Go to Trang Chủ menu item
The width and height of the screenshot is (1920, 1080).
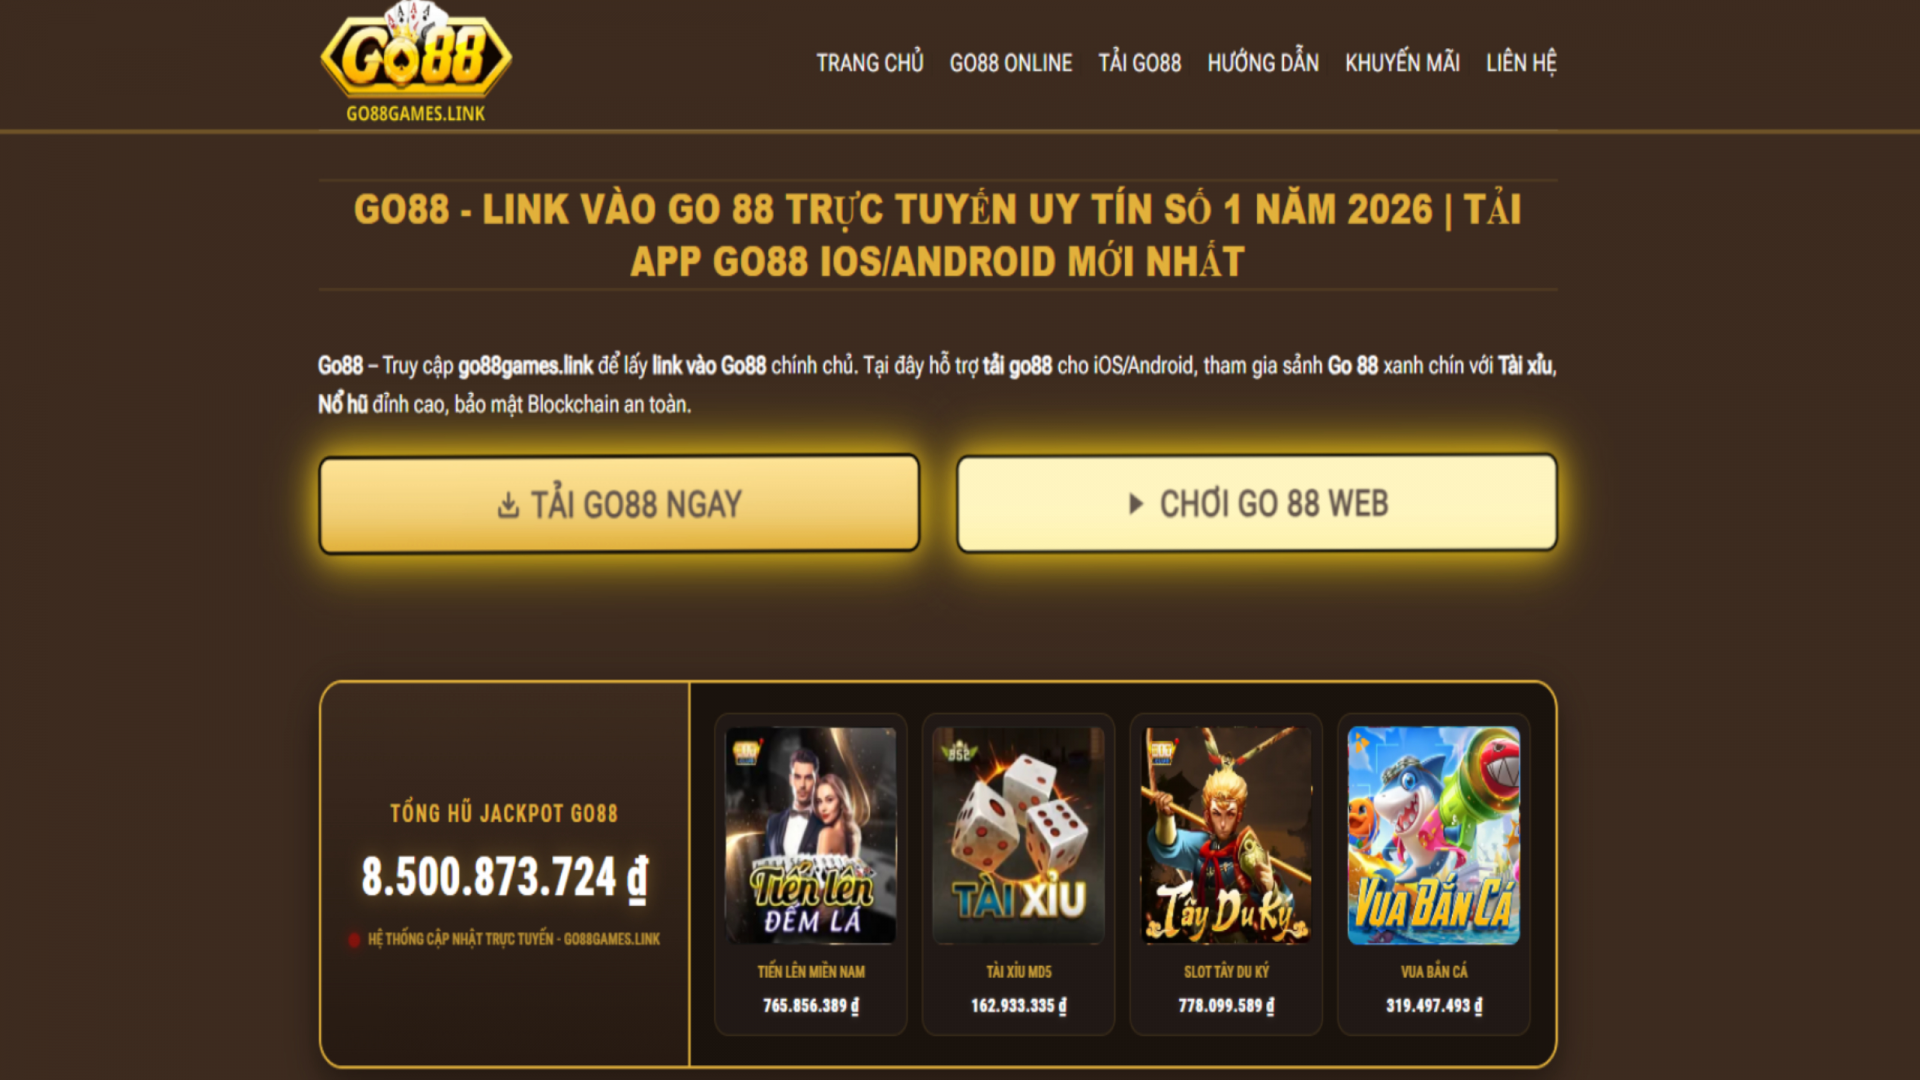point(870,63)
